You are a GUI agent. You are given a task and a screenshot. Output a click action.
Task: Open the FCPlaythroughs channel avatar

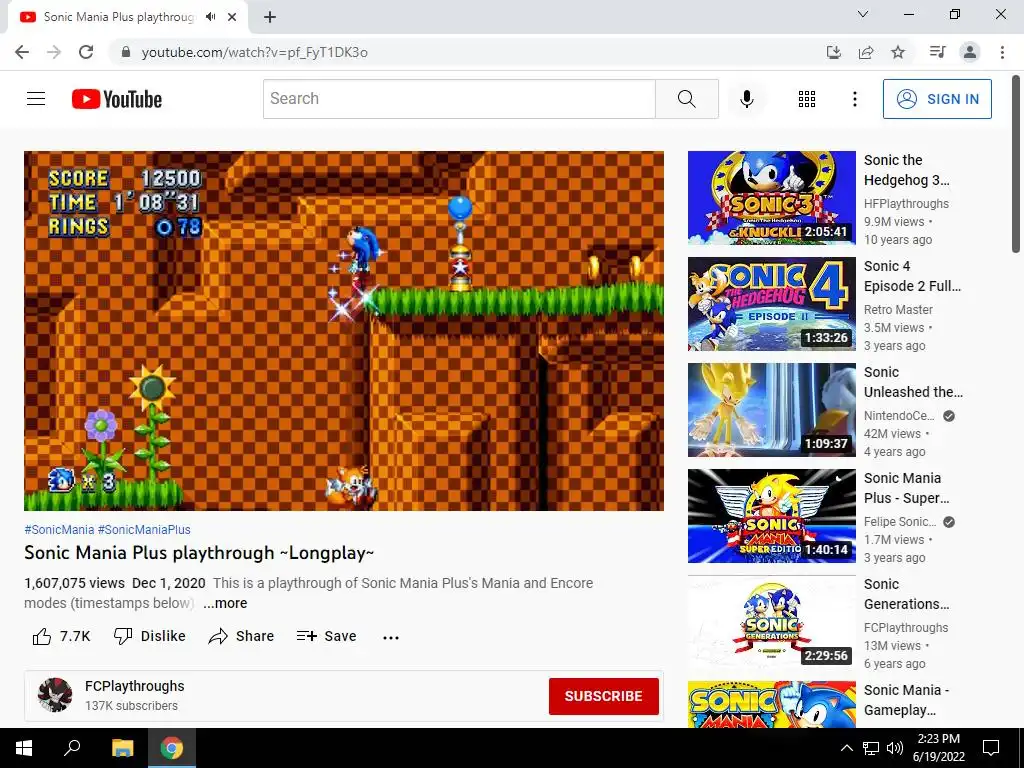[x=55, y=695]
